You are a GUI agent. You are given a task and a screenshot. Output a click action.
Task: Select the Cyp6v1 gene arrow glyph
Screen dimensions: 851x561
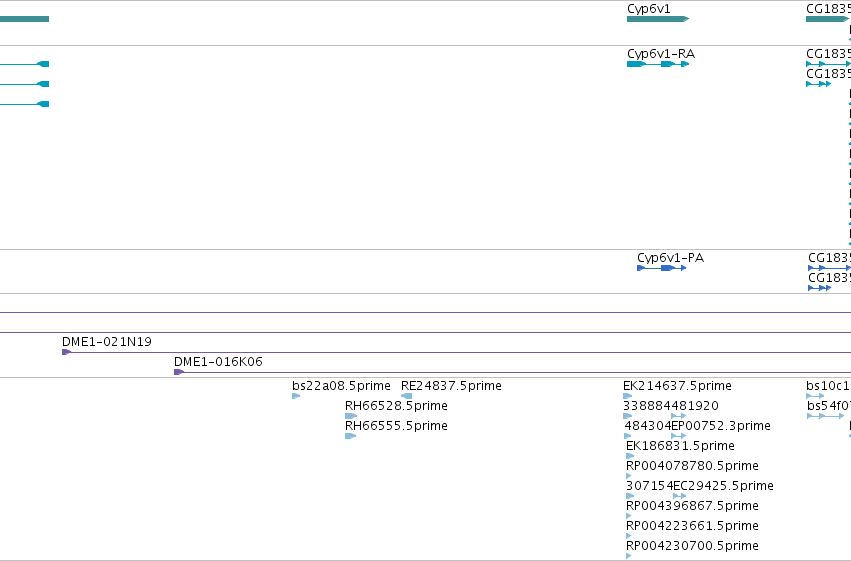click(658, 19)
